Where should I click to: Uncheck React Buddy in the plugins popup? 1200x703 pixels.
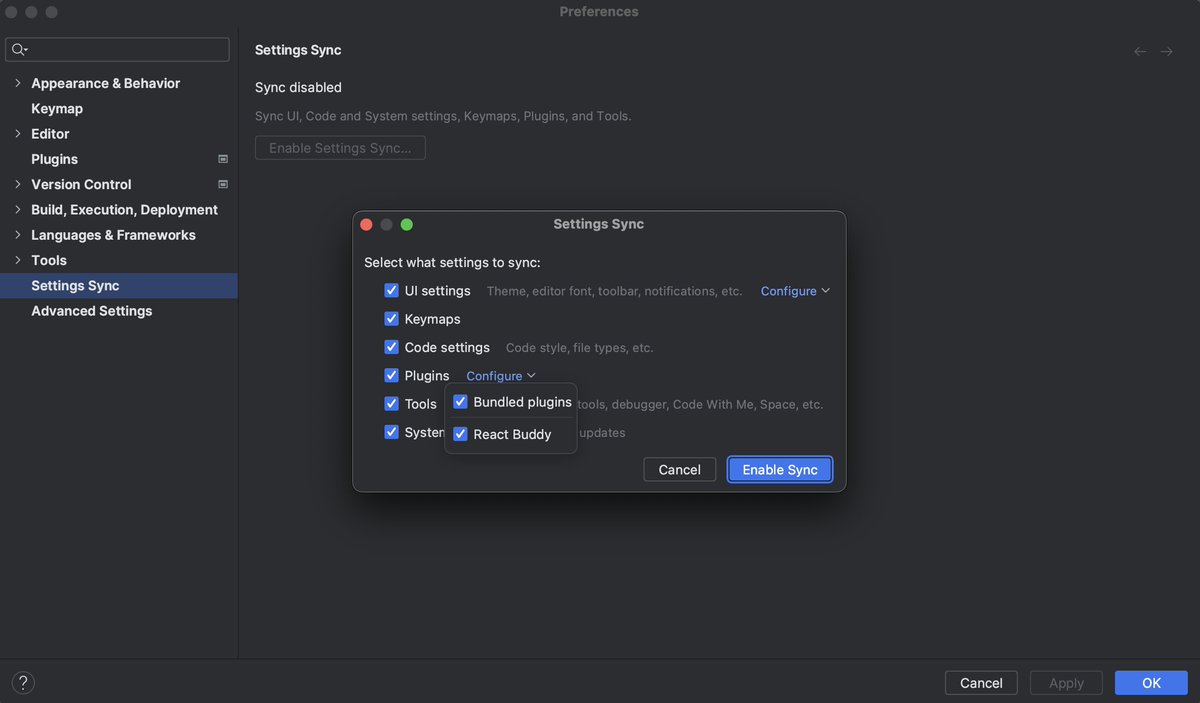(x=460, y=433)
